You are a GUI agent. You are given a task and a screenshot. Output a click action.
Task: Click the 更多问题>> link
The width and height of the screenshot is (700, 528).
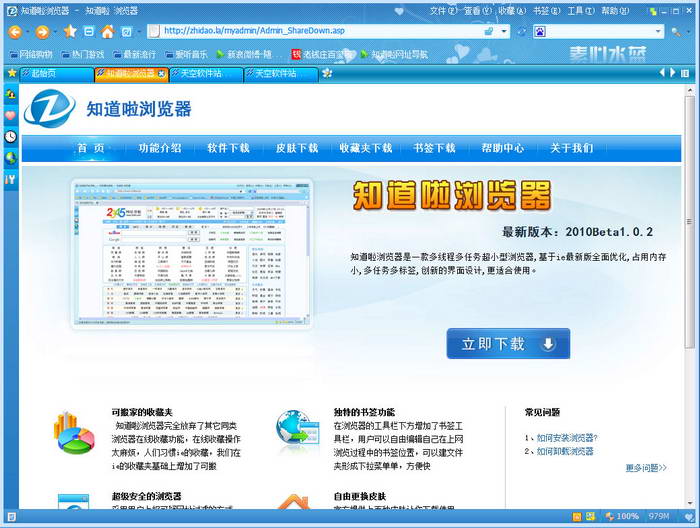[646, 468]
